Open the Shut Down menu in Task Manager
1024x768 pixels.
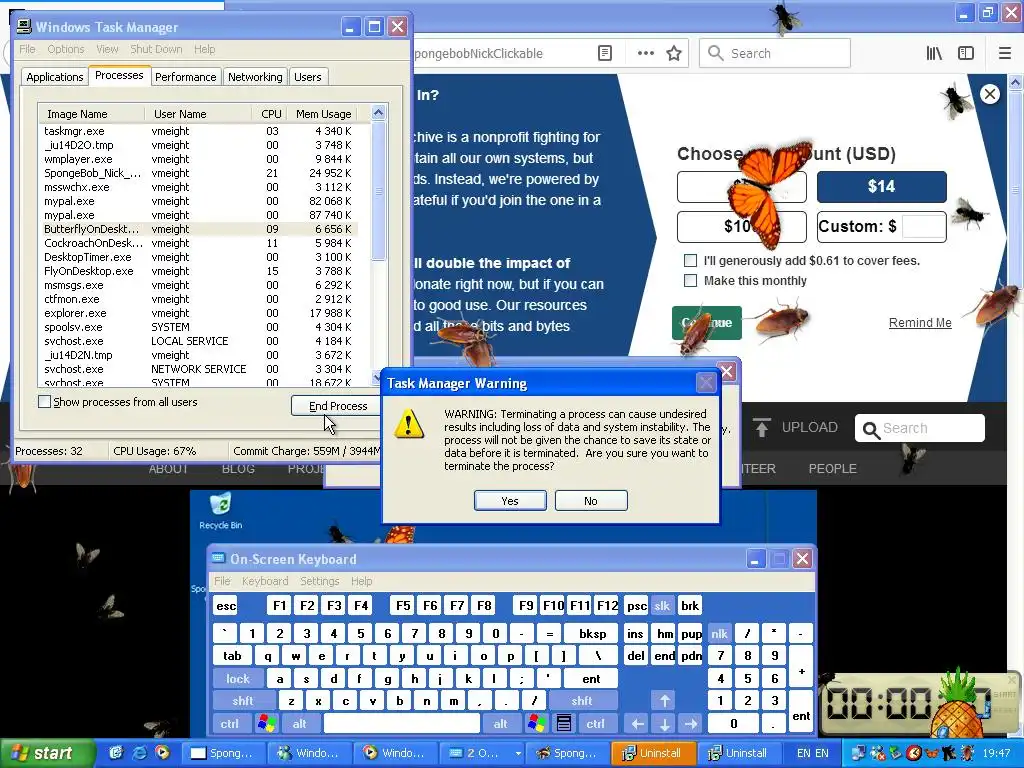(156, 49)
